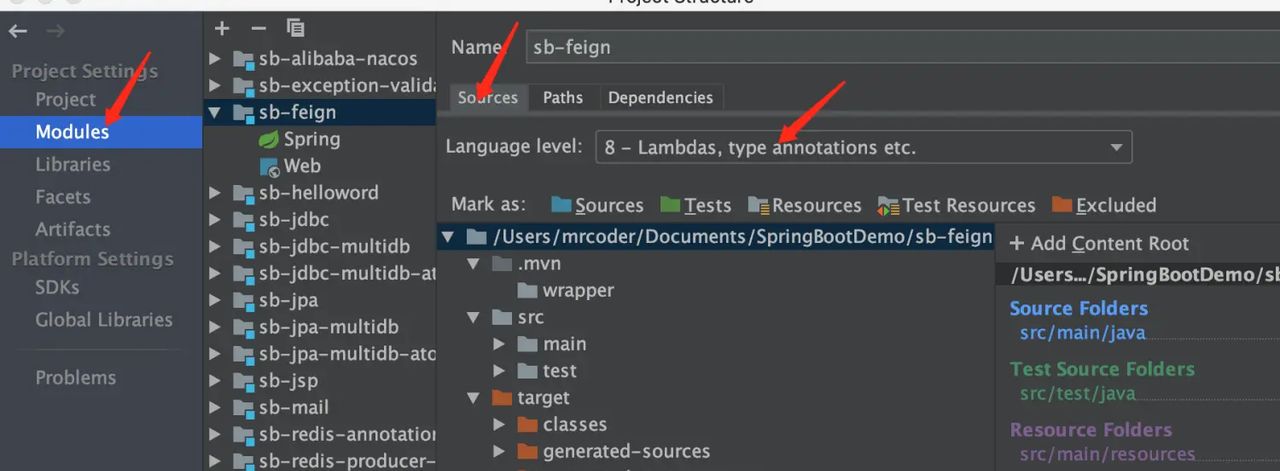Collapse the target folder
This screenshot has height=471, width=1280.
pyautogui.click(x=474, y=398)
